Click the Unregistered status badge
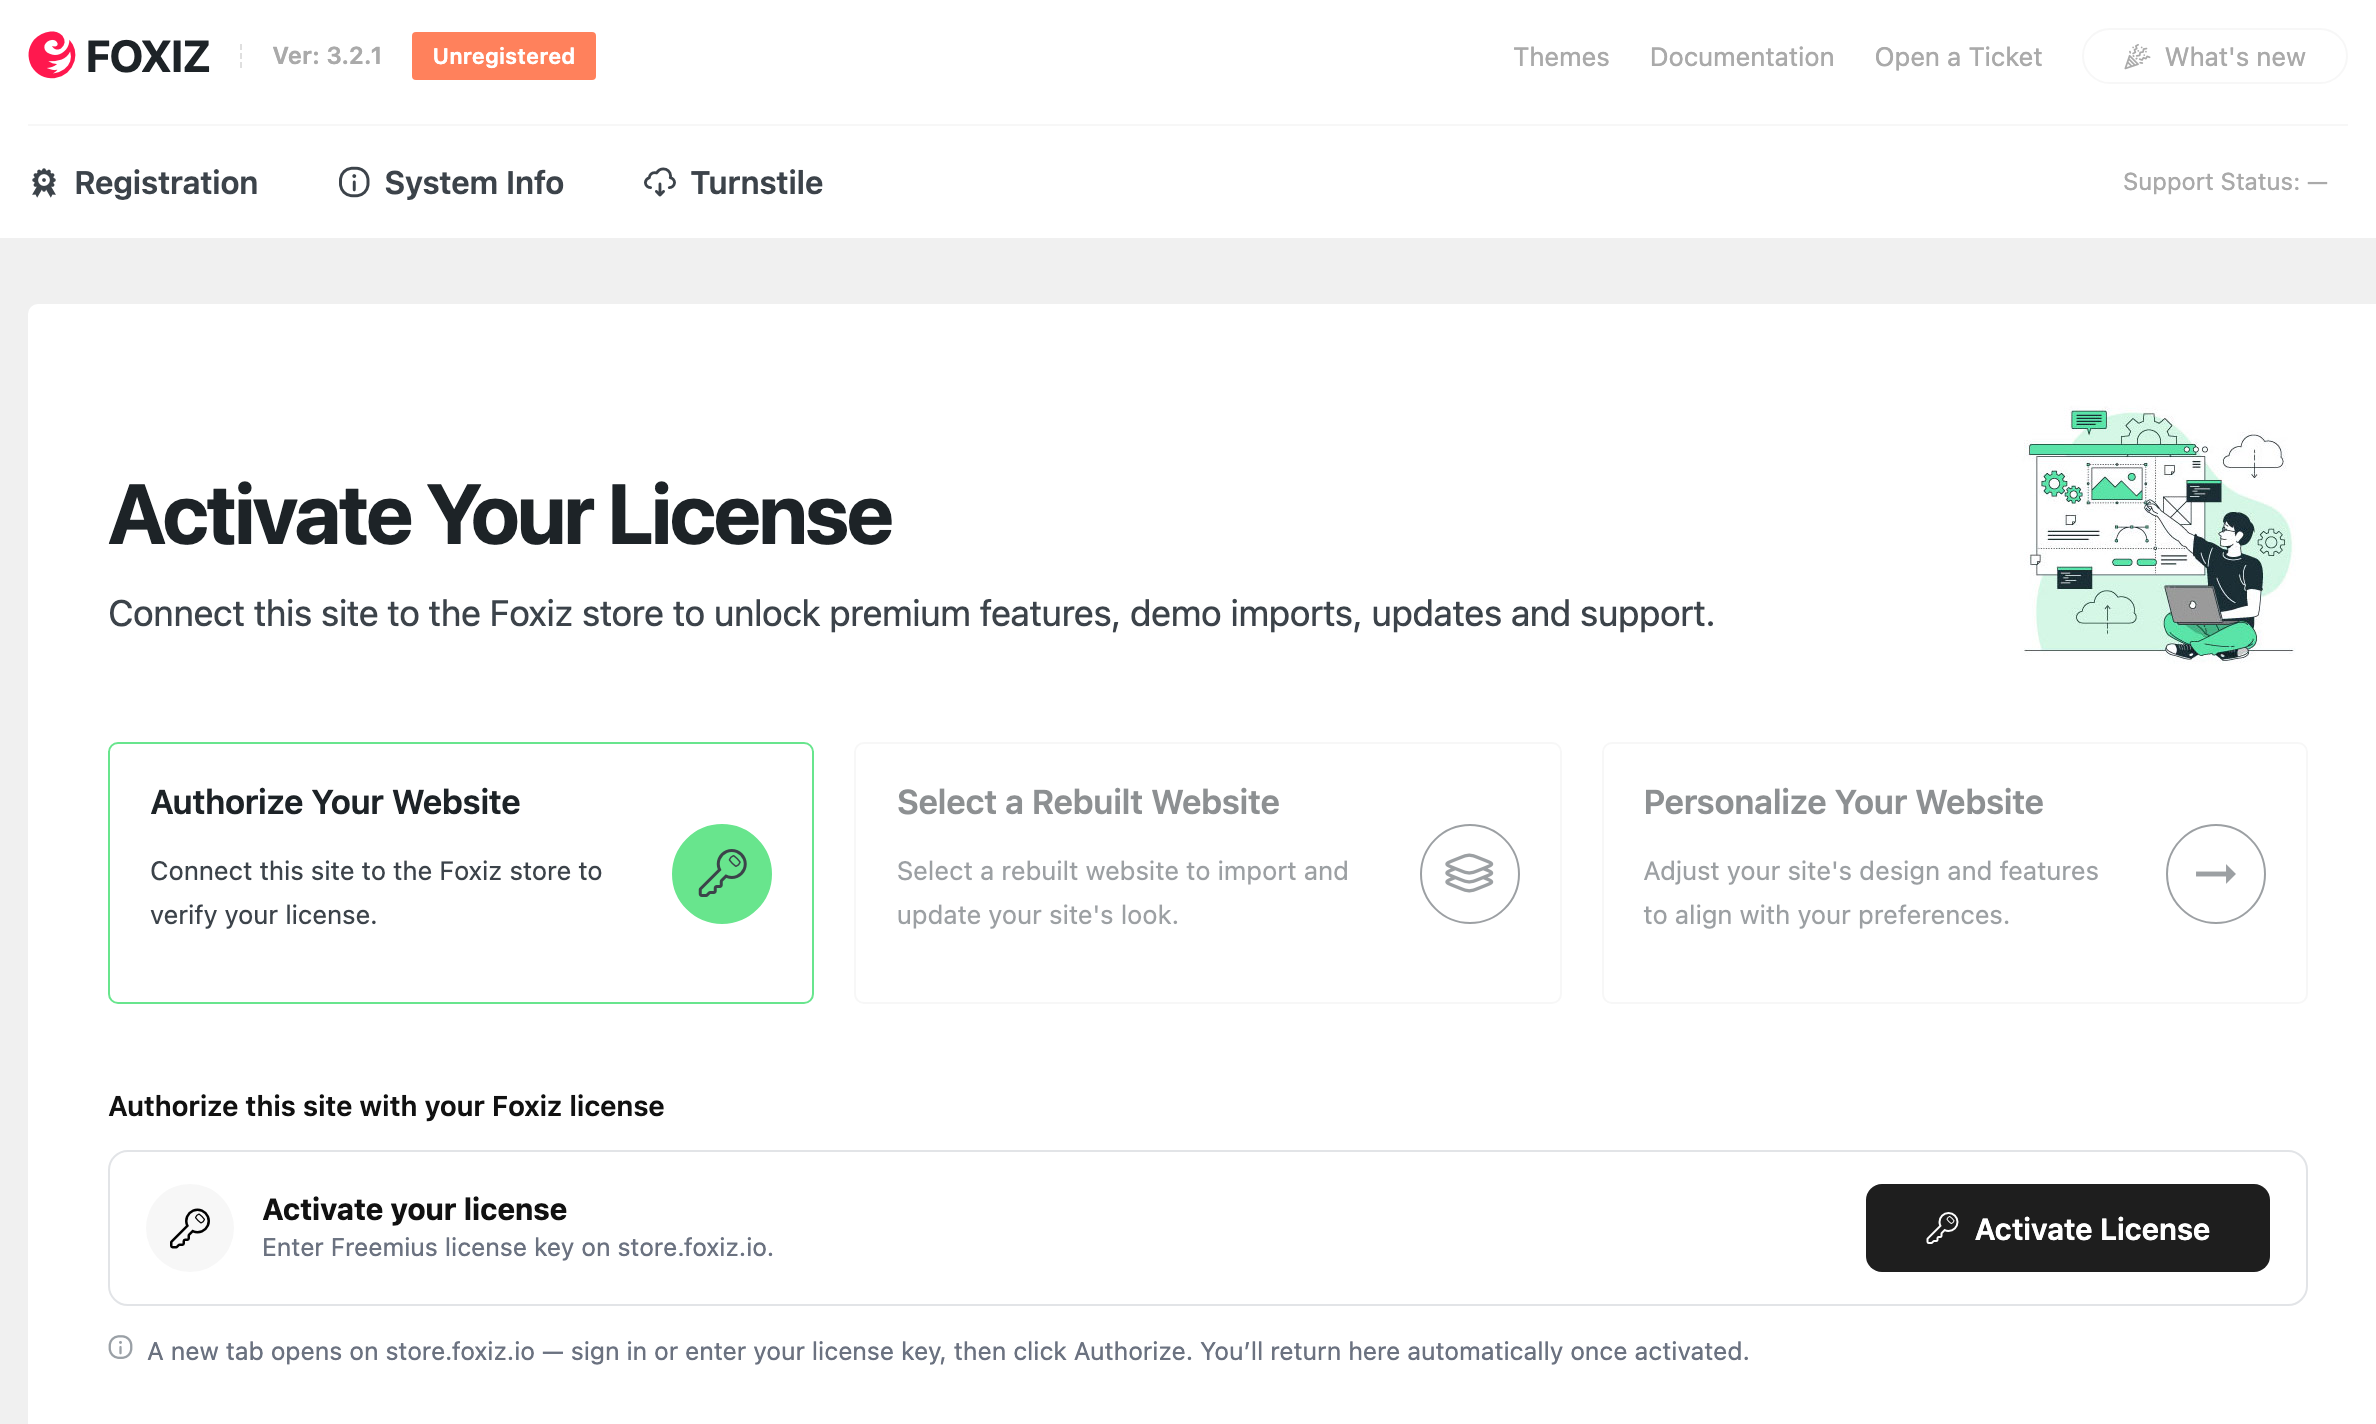Image resolution: width=2376 pixels, height=1424 pixels. pyautogui.click(x=504, y=56)
